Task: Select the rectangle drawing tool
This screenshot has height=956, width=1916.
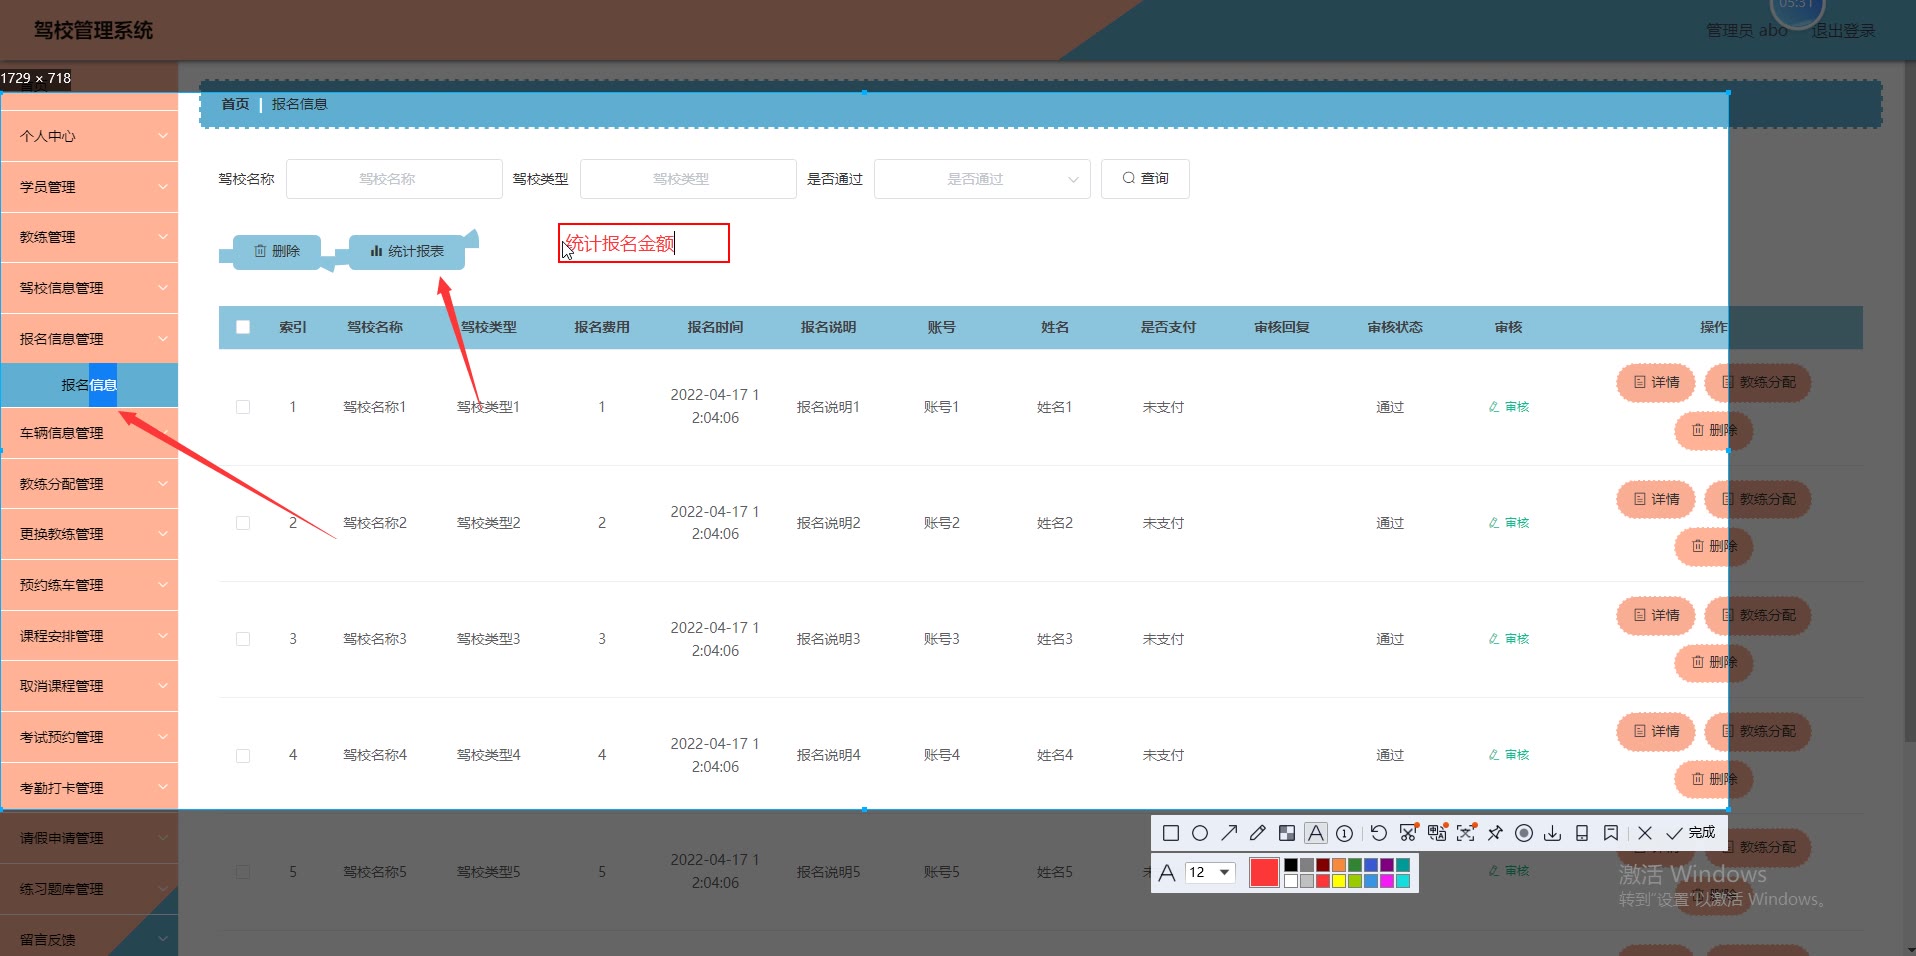Action: pyautogui.click(x=1171, y=833)
